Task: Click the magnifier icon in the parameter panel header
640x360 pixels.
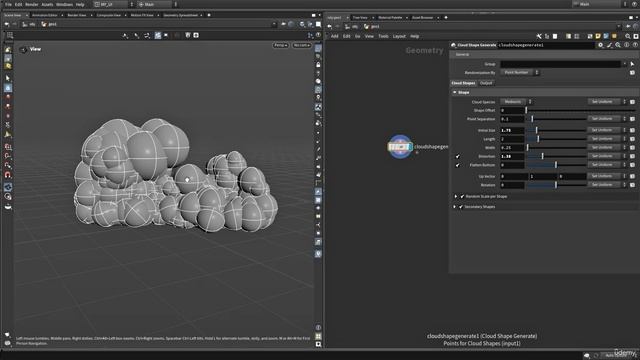Action: pos(618,45)
